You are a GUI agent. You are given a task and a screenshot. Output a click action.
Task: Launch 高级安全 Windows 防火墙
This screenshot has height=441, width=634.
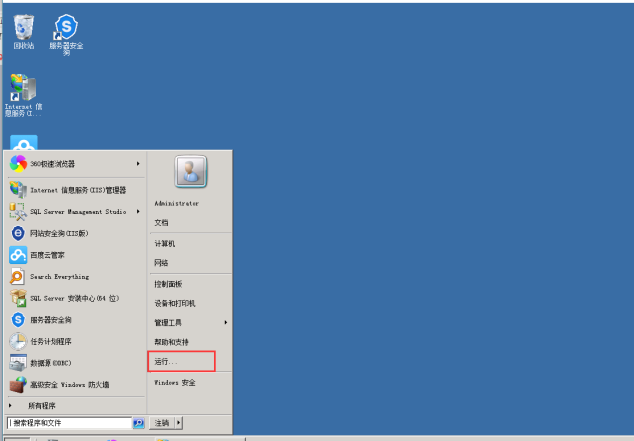(x=76, y=385)
